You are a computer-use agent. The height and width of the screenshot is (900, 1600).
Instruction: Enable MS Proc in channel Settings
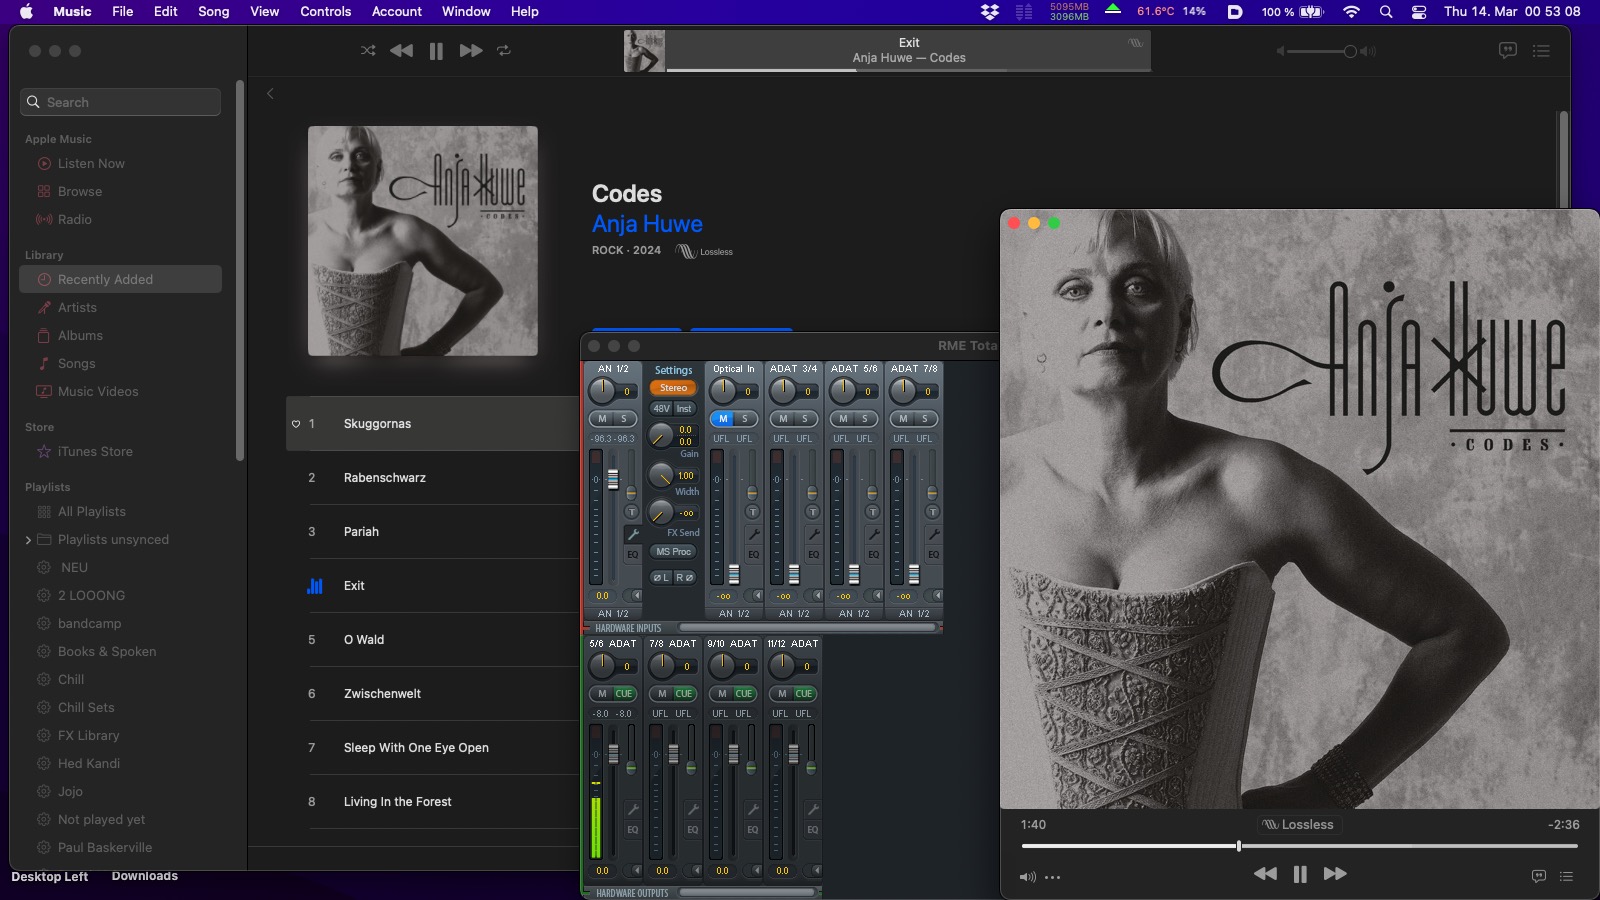coord(673,551)
